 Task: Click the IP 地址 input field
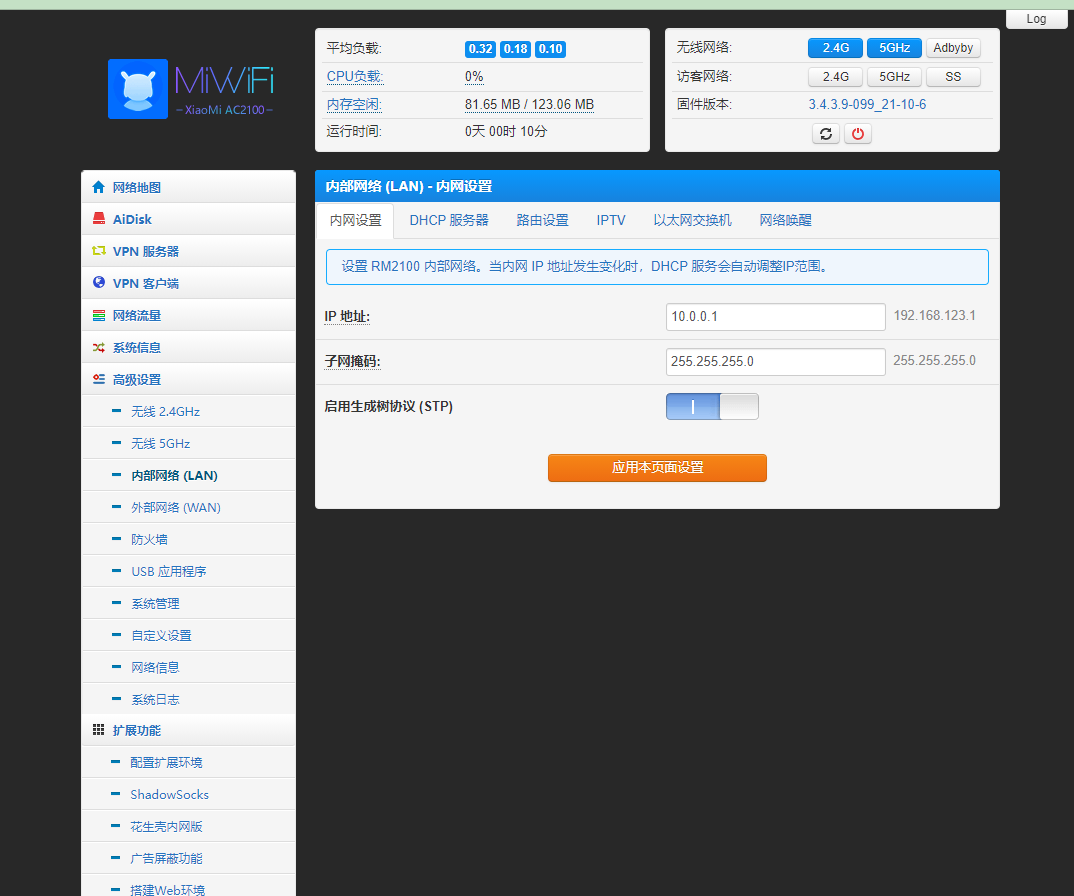(x=775, y=317)
